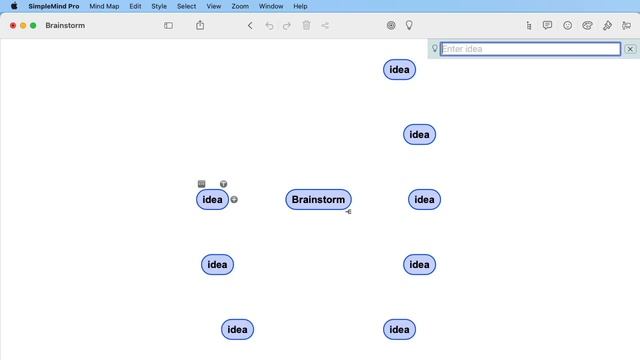Click the redo arrow icon
The height and width of the screenshot is (360, 640).
[x=287, y=26]
